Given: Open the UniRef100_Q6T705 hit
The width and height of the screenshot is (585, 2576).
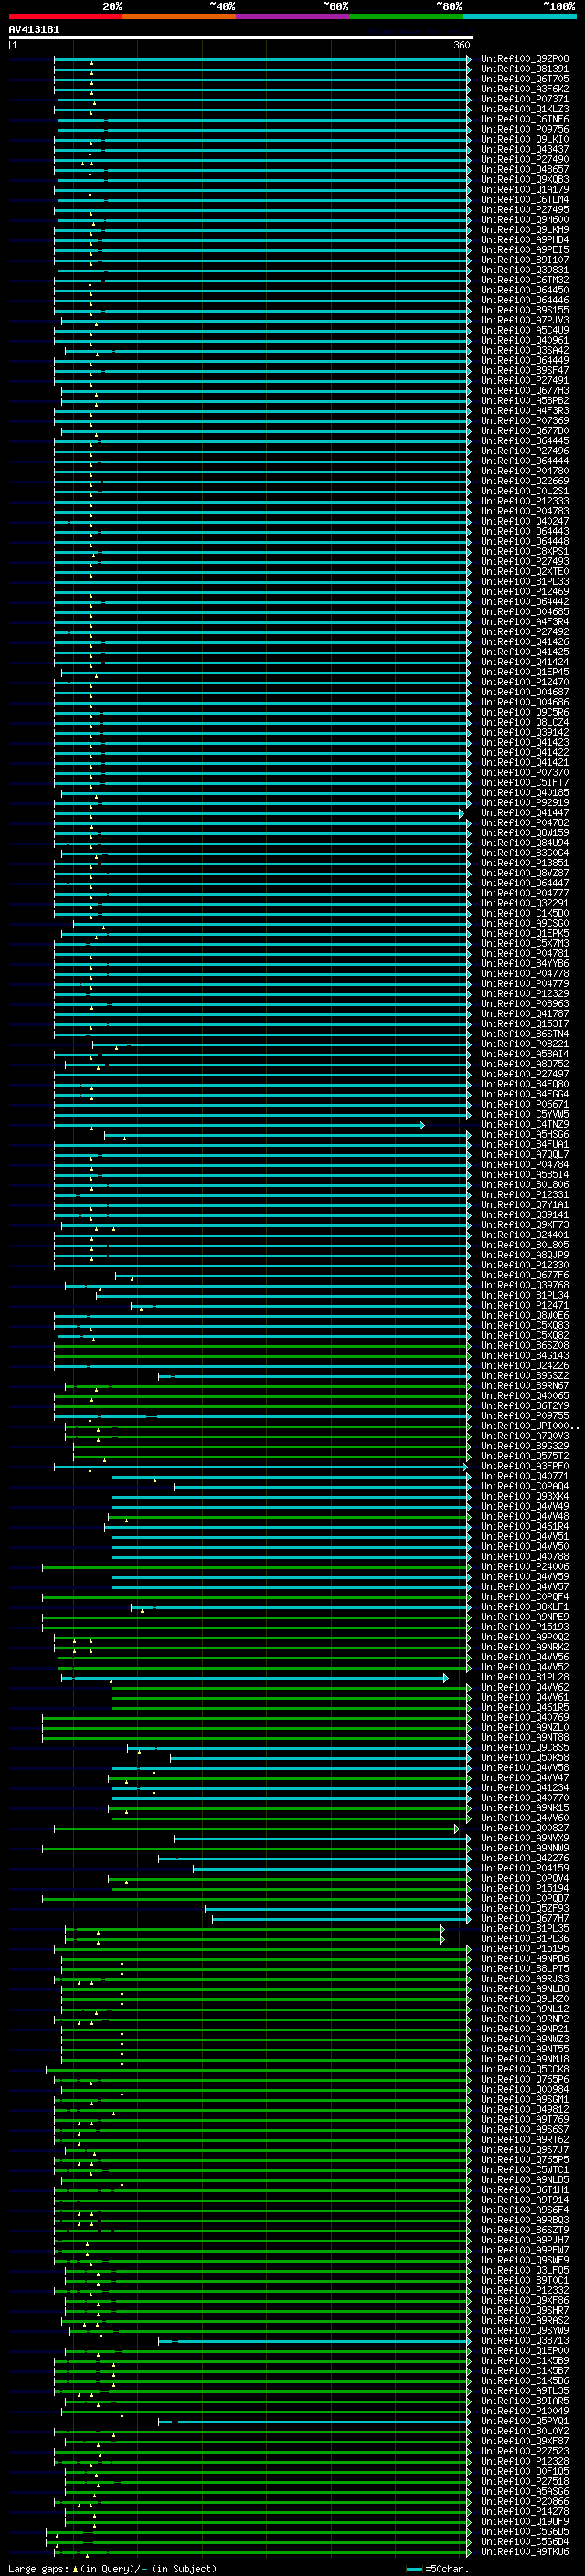Looking at the screenshot, I should click(525, 79).
